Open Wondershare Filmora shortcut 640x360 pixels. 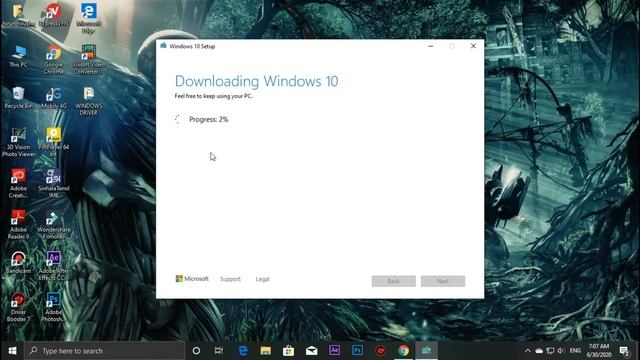coord(53,224)
